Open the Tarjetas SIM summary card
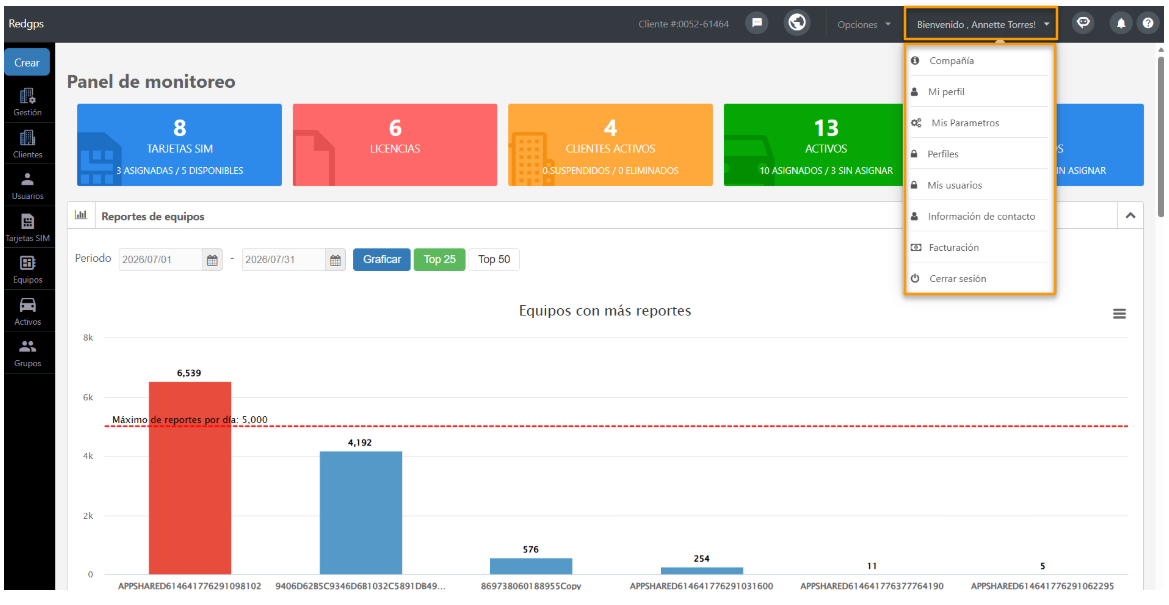Viewport: 1169px width, 605px height. (180, 145)
